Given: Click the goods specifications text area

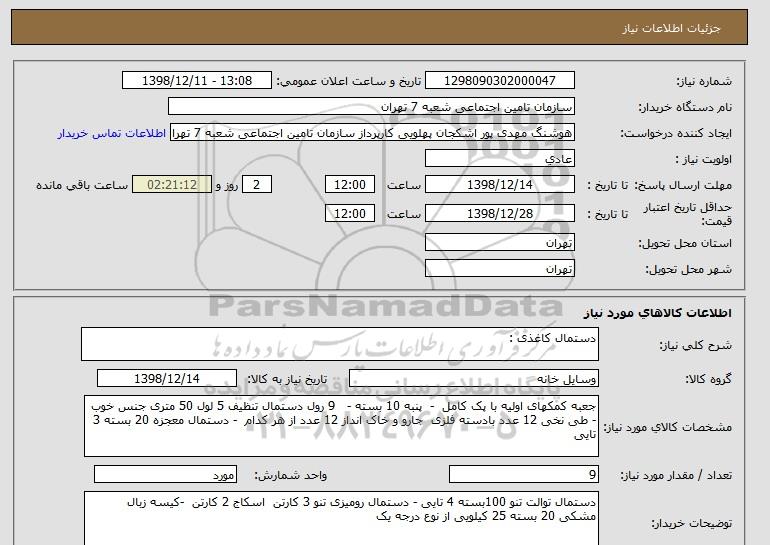Looking at the screenshot, I should click(x=341, y=426).
